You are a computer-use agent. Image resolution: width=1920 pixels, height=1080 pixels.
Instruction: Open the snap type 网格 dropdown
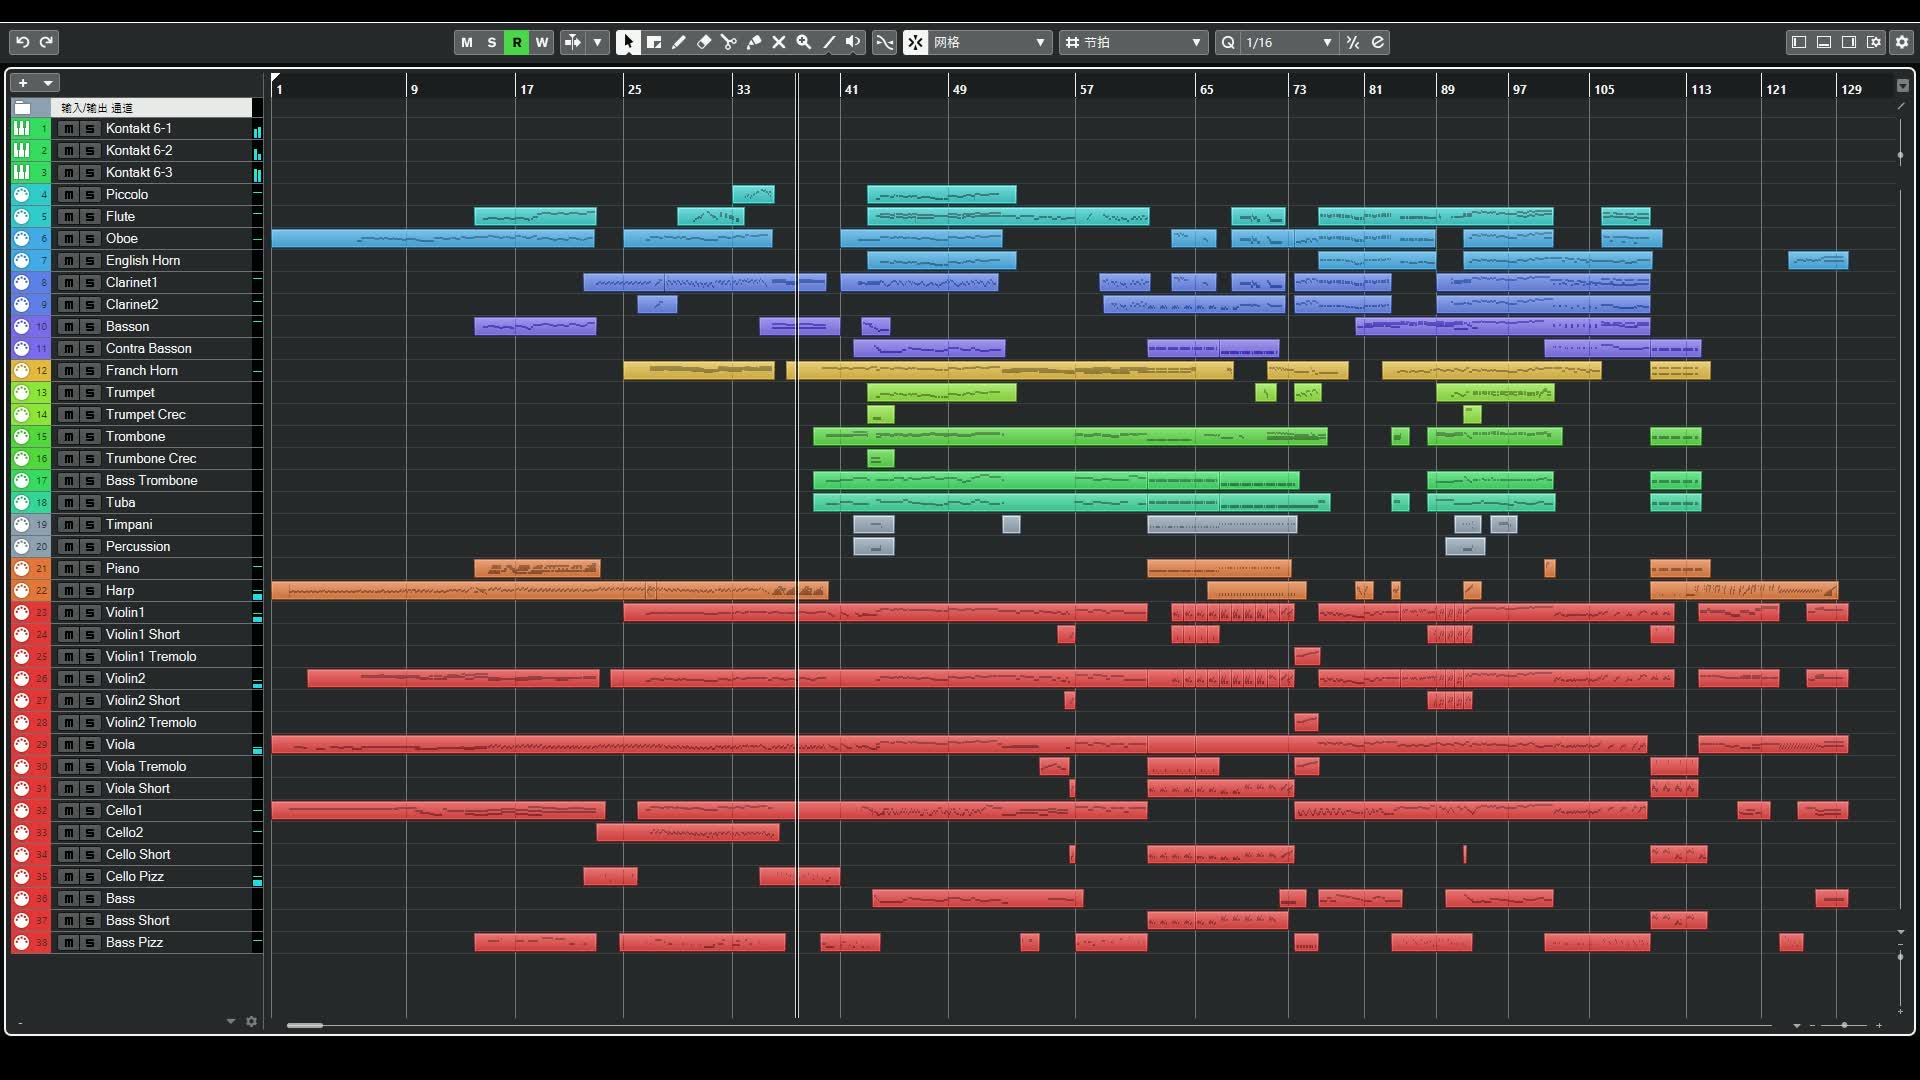pos(991,42)
